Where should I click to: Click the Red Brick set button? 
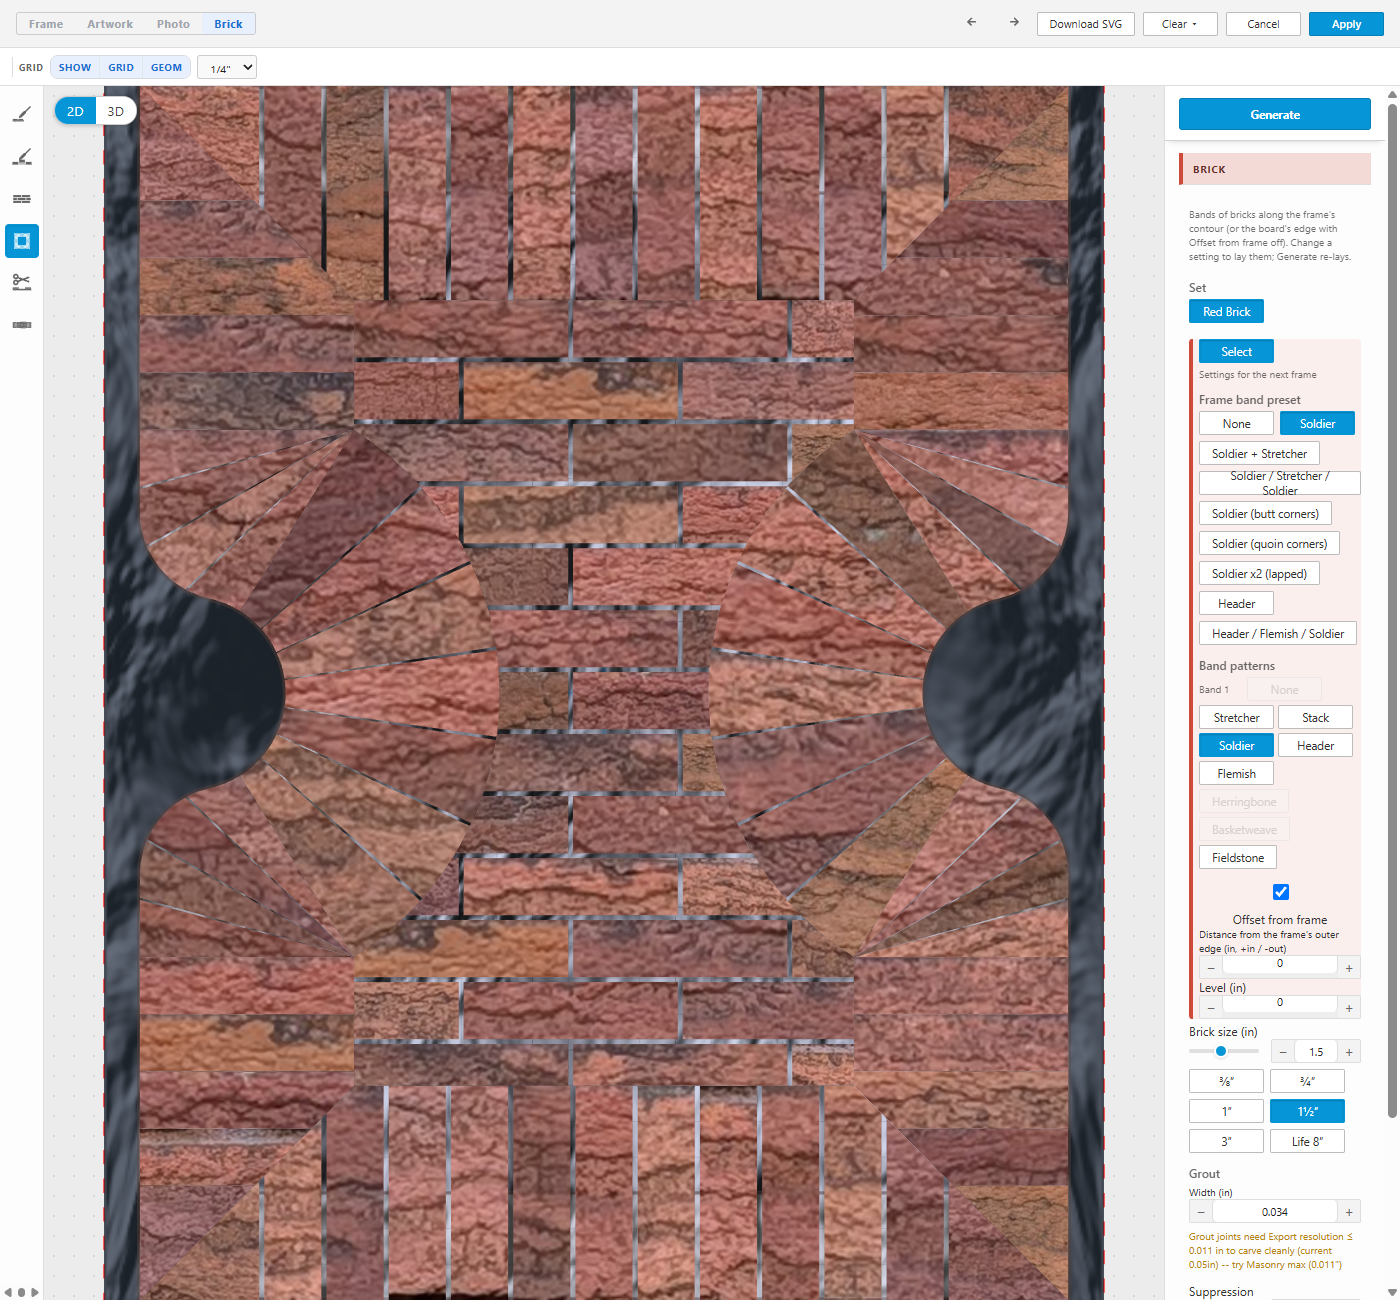[x=1226, y=312]
